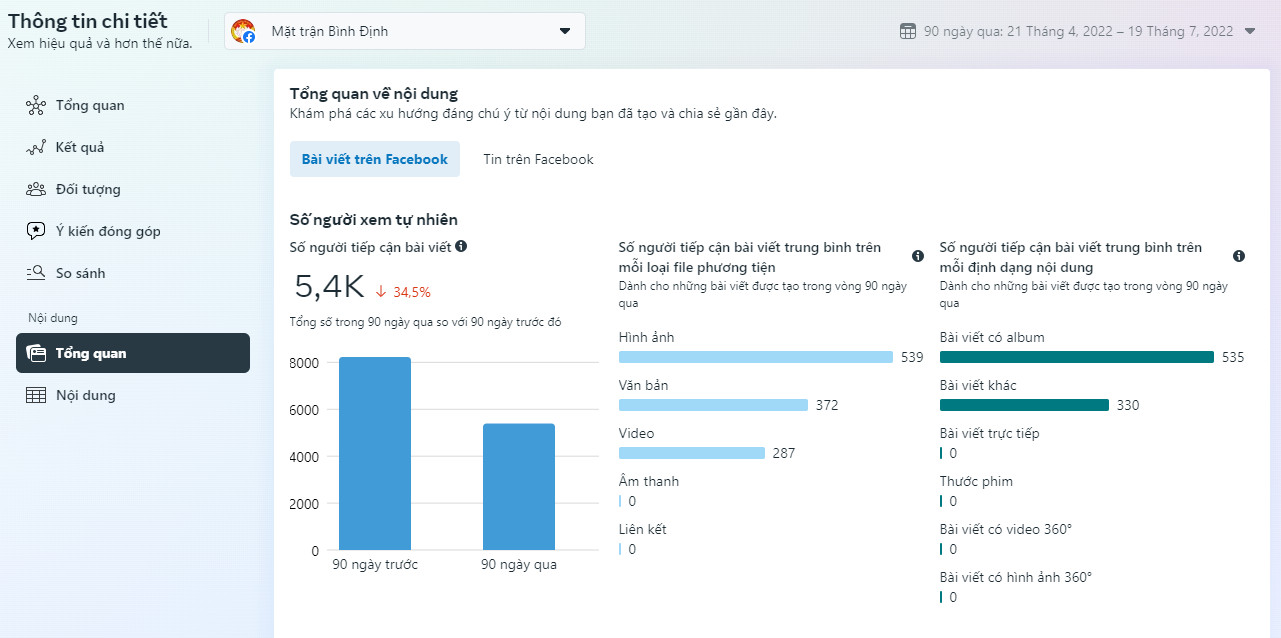Click the Thông tin chi tiết heading
This screenshot has width=1281, height=638.
tap(88, 21)
